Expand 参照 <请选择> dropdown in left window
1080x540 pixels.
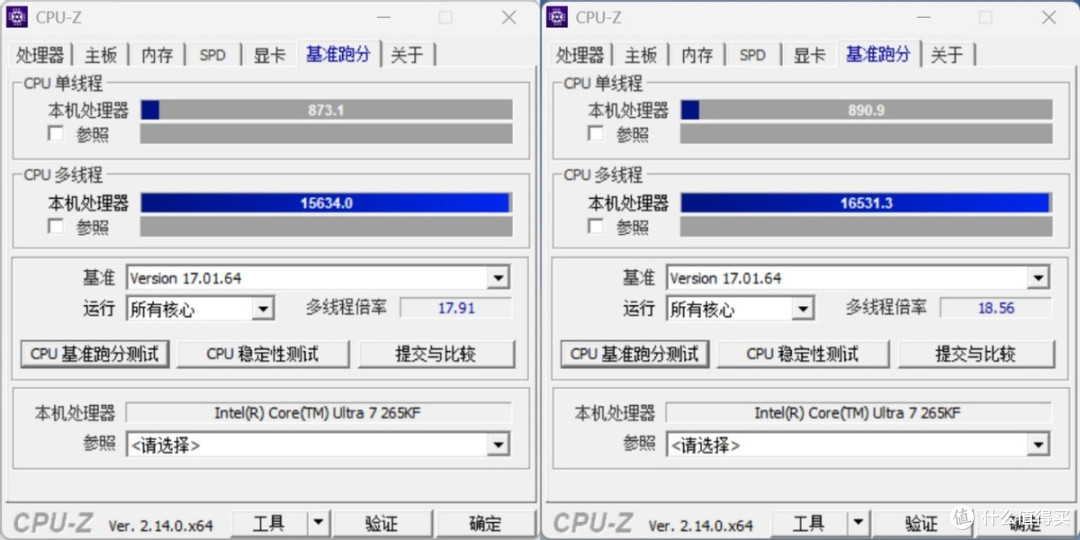[498, 445]
